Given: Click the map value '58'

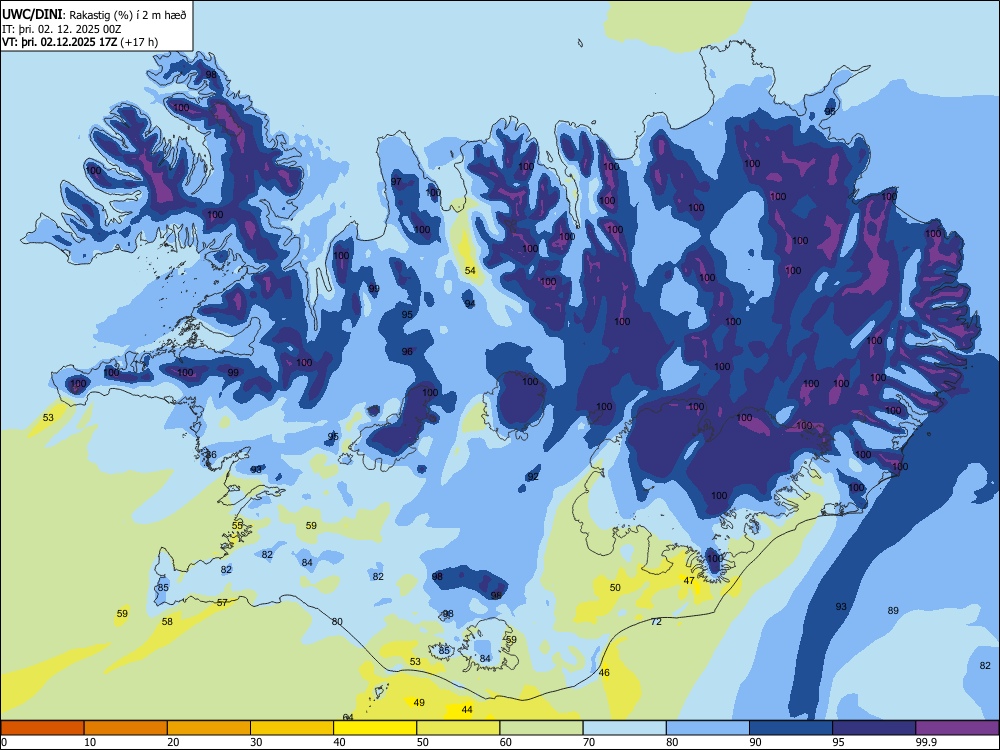Looking at the screenshot, I should pyautogui.click(x=167, y=622).
